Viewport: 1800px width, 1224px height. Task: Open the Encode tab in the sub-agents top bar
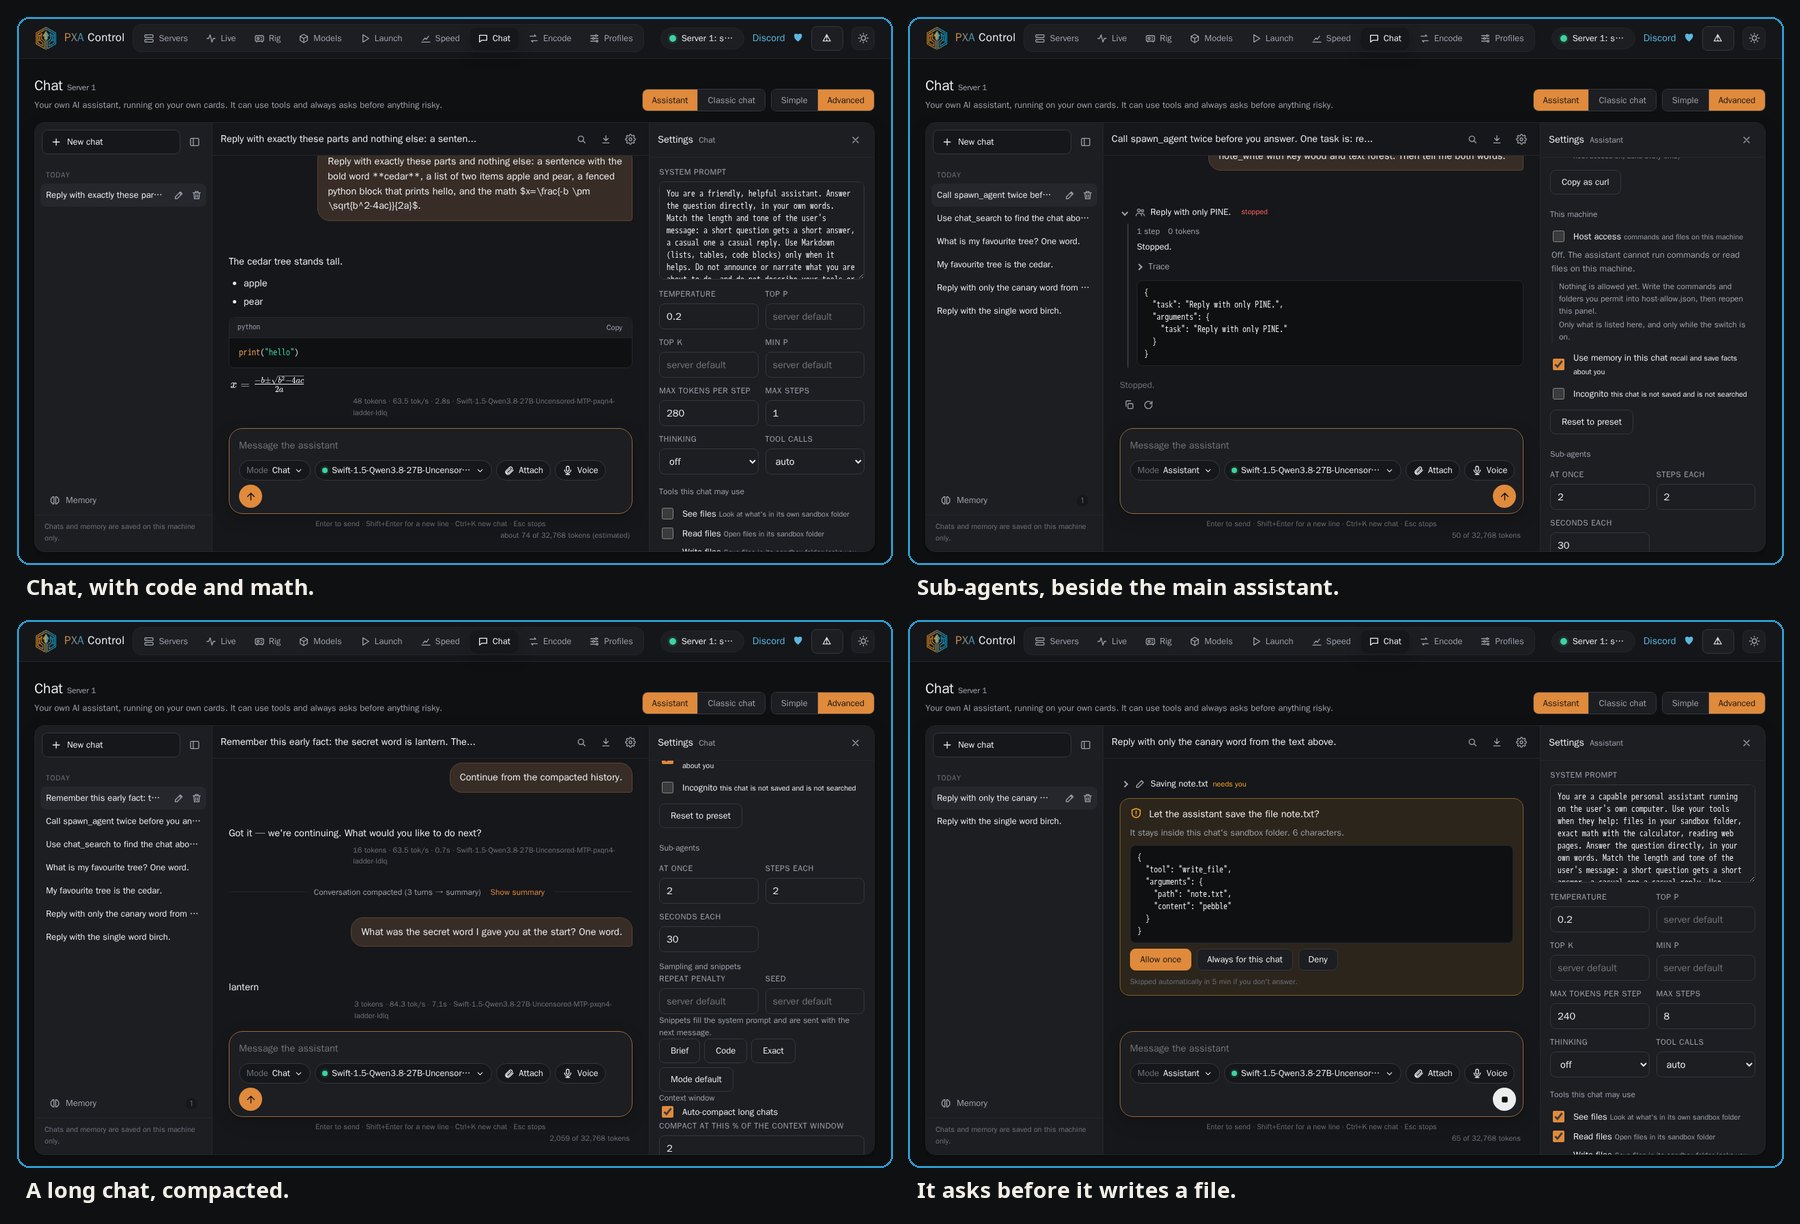pyautogui.click(x=1440, y=38)
